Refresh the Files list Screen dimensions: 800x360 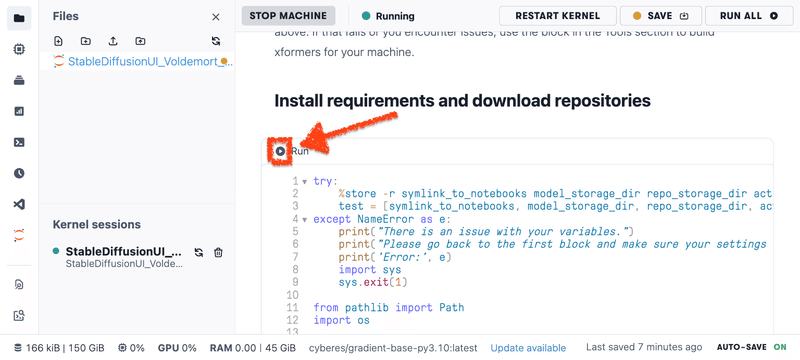tap(216, 41)
